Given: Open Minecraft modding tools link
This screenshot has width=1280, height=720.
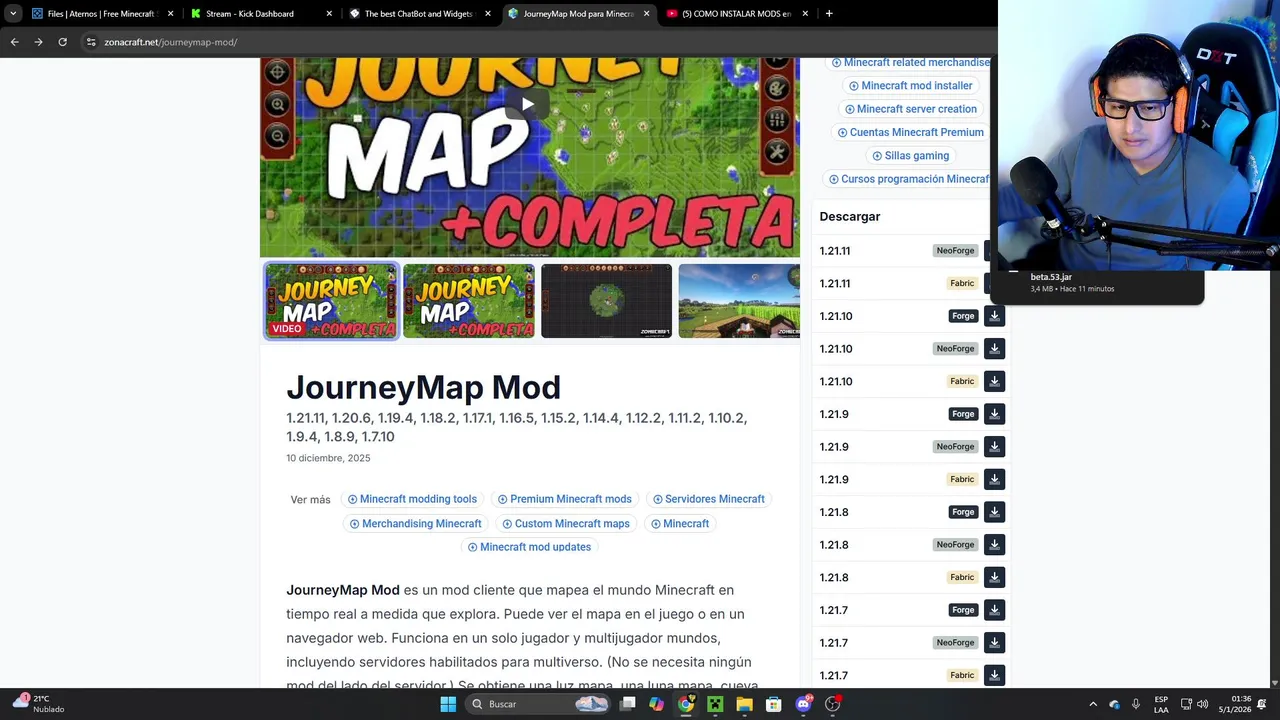Looking at the screenshot, I should pos(412,499).
